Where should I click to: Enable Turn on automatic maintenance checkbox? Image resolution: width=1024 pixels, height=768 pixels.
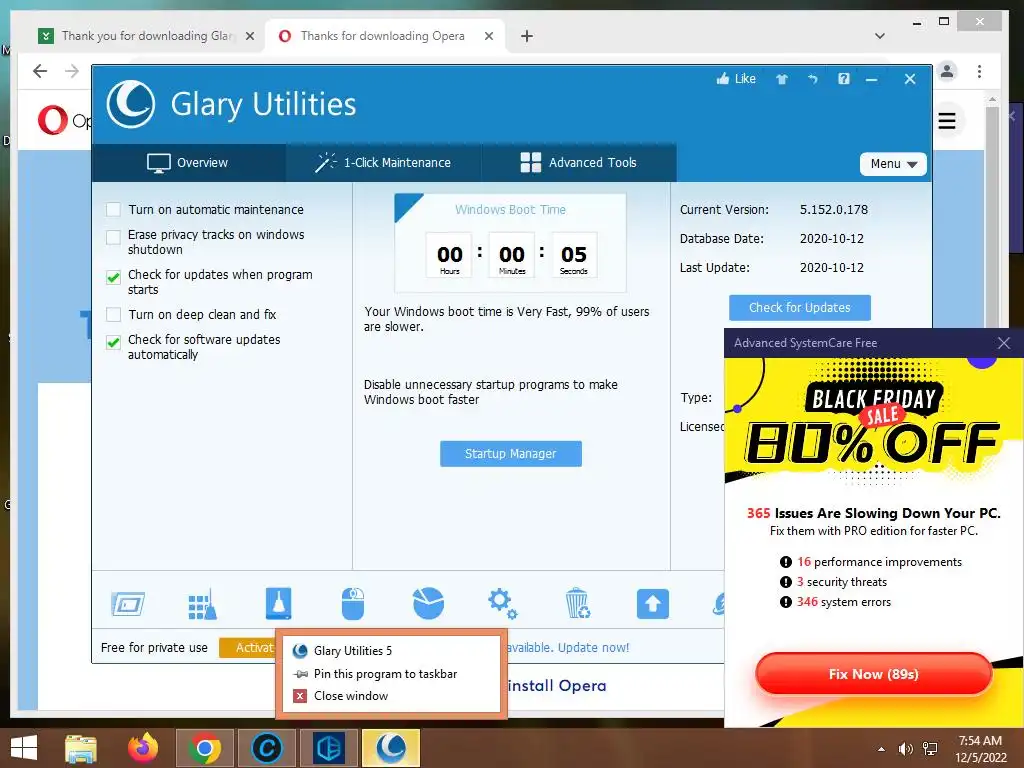click(x=114, y=210)
